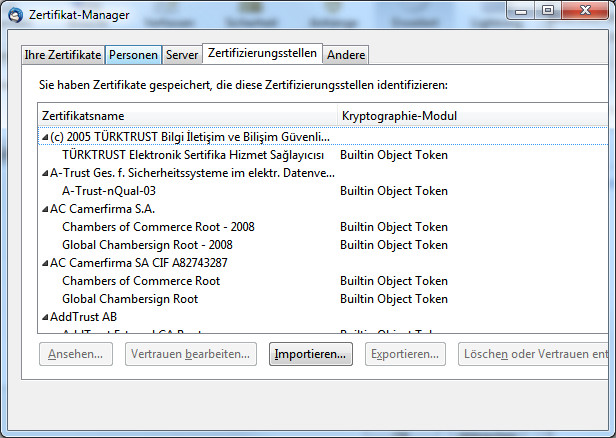
Task: Select the (c) 2005 TÜRKTRUST Bilgi İletişim row
Action: tap(323, 137)
